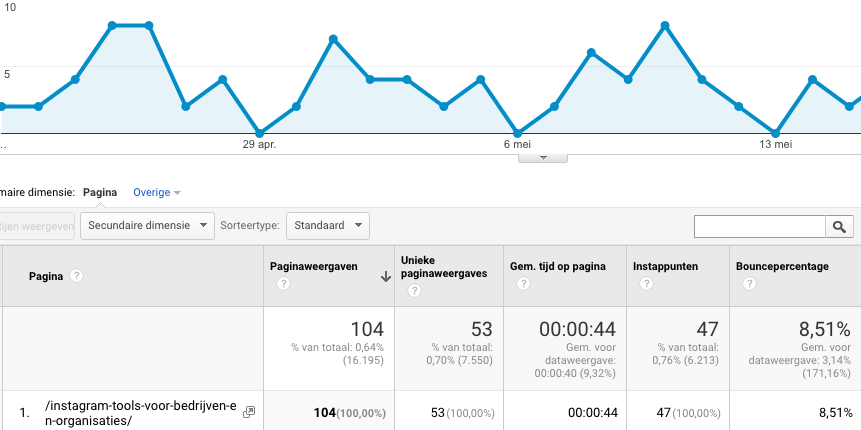This screenshot has height=430, width=861.
Task: Click the chart data point at 6 mei
Action: [517, 133]
